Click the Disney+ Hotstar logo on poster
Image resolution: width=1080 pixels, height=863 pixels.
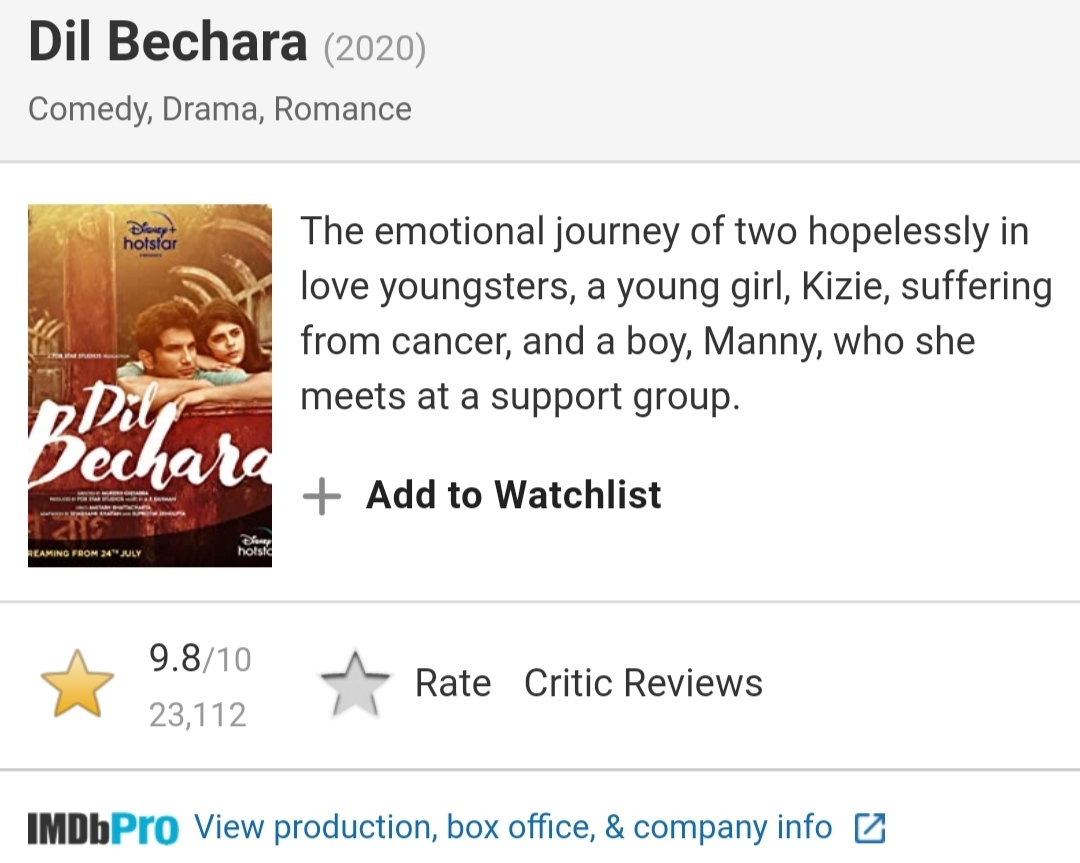pos(150,235)
